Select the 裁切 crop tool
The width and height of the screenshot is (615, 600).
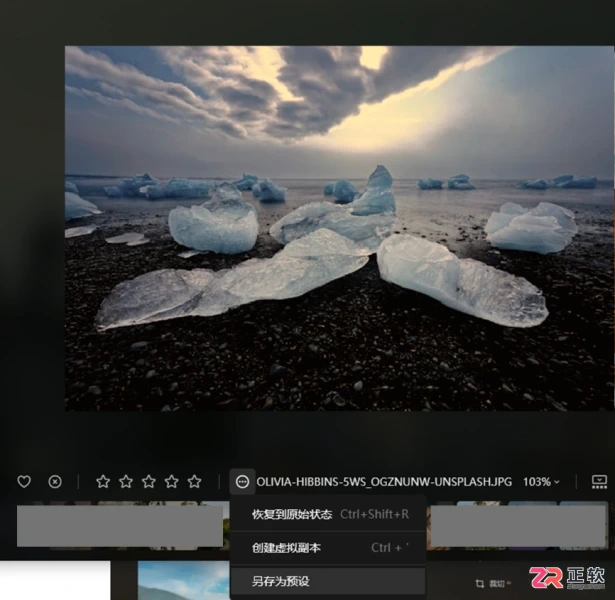pos(493,584)
